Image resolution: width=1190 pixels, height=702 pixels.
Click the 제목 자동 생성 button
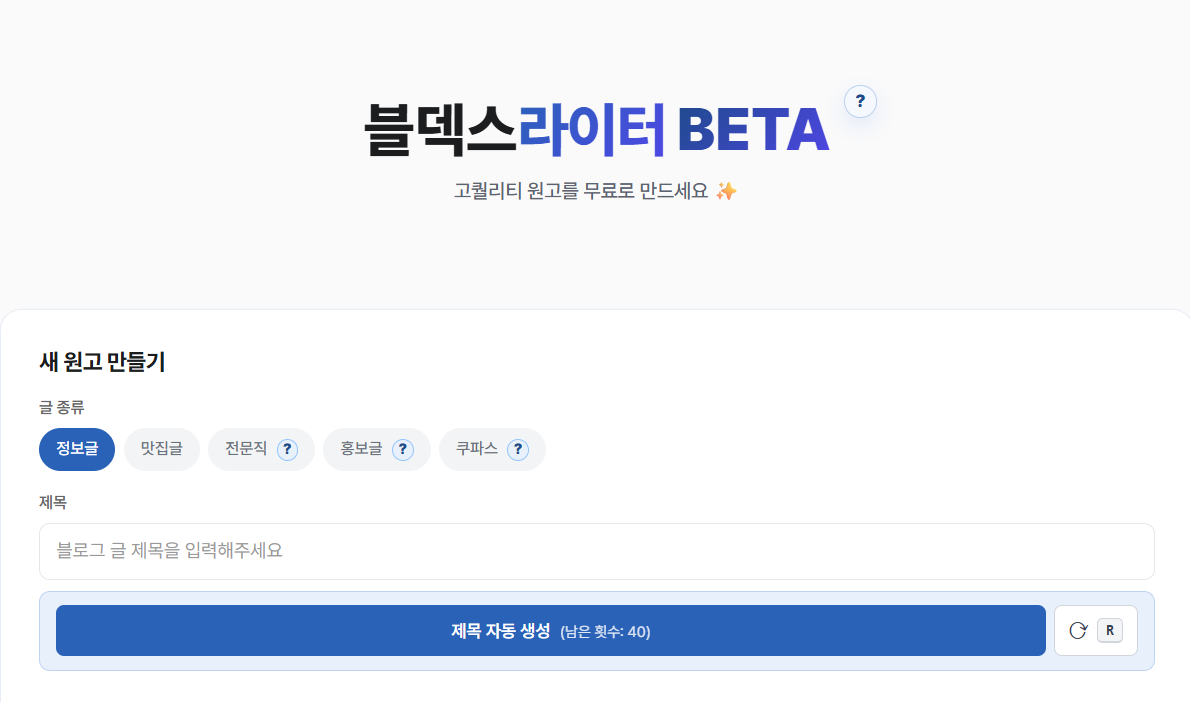(551, 631)
